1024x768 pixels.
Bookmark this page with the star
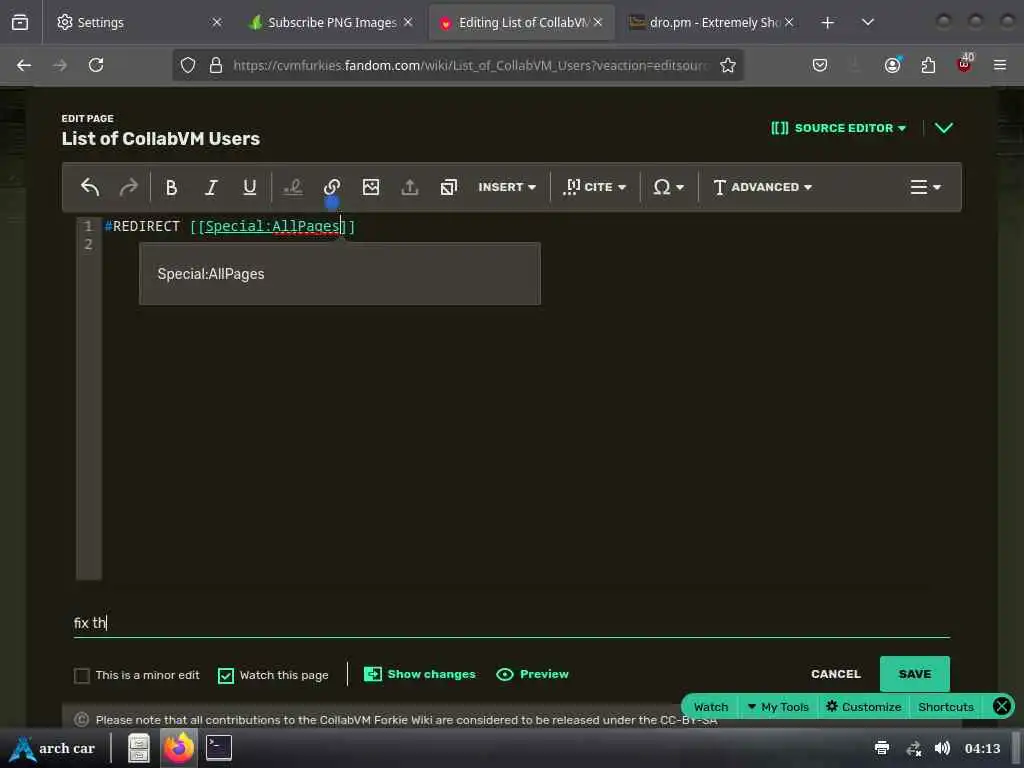pos(728,65)
